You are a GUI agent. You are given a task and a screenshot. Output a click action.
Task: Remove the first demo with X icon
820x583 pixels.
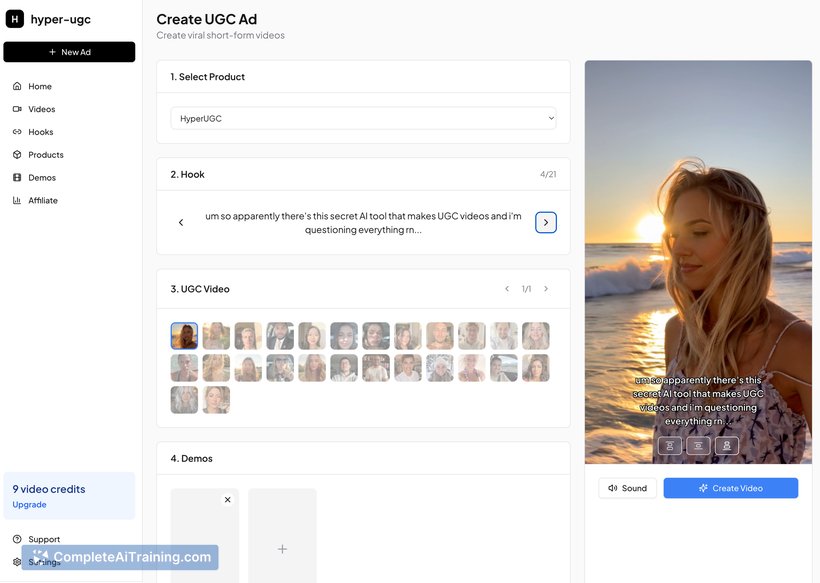[227, 500]
